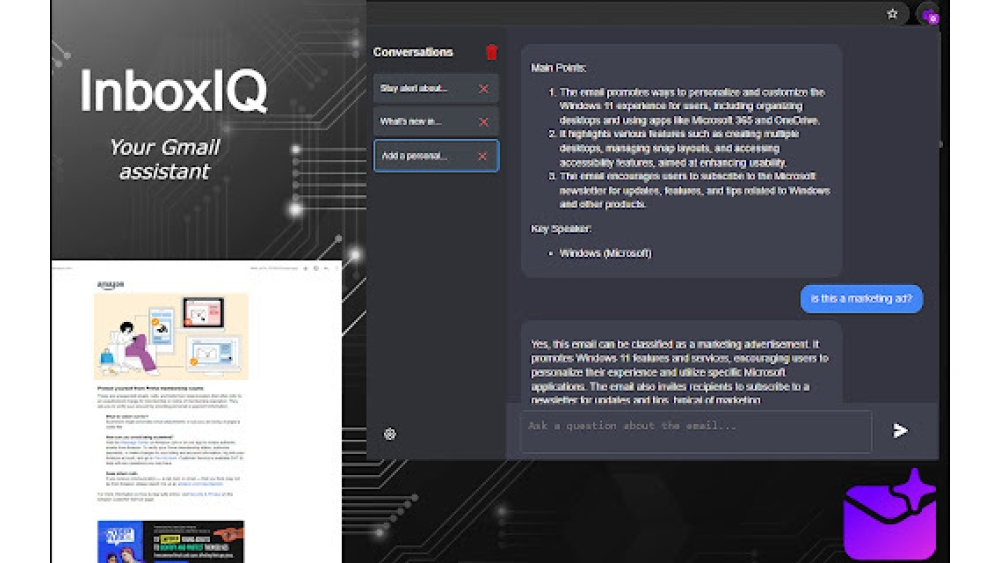
Task: Click the purple InboxIQ envelope logo
Action: coord(890,514)
